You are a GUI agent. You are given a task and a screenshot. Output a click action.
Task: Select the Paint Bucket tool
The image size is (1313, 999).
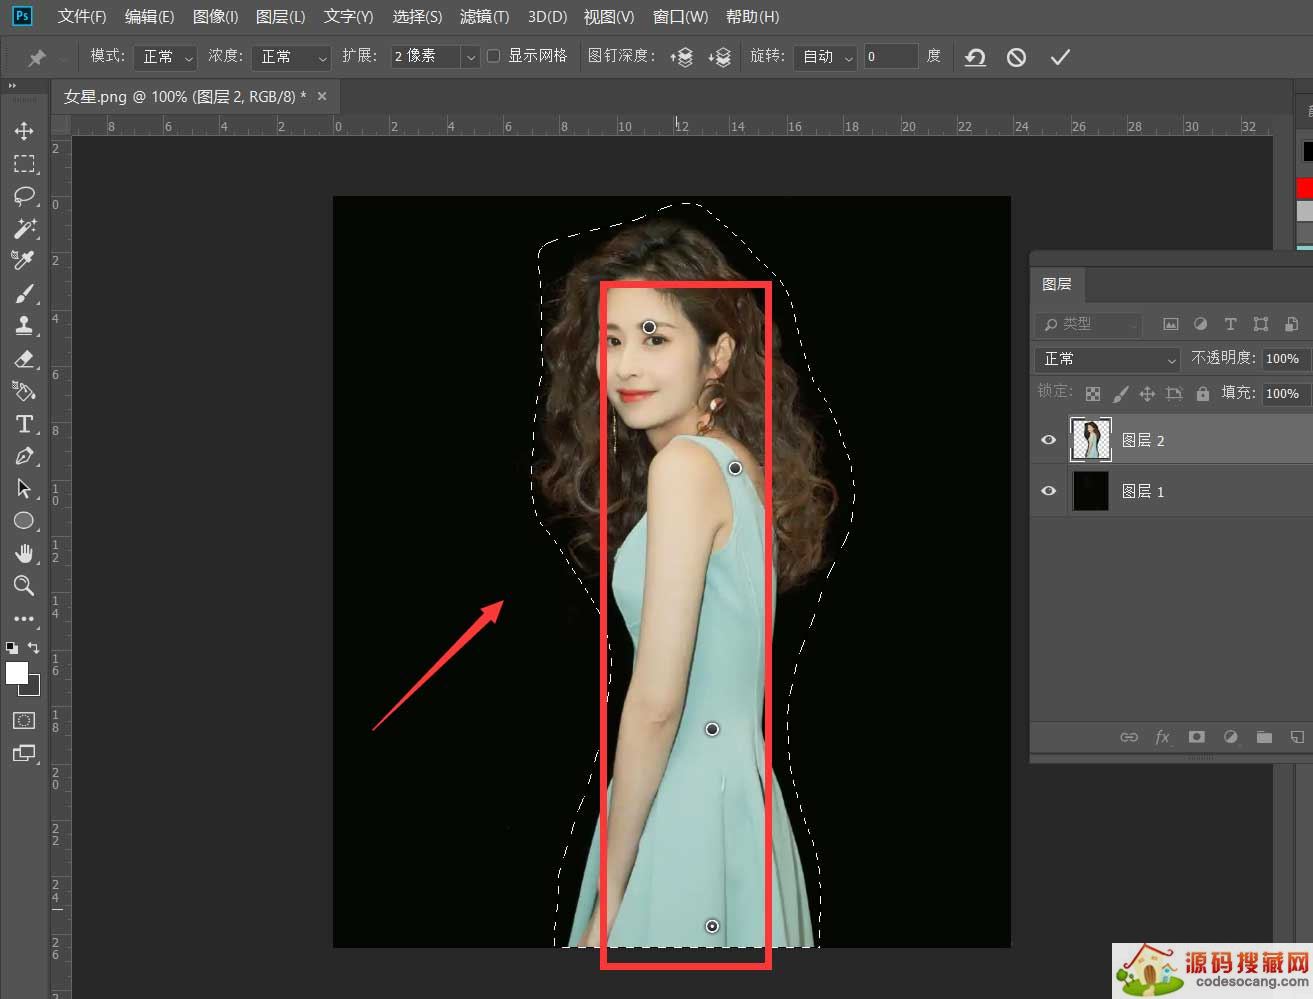tap(24, 391)
